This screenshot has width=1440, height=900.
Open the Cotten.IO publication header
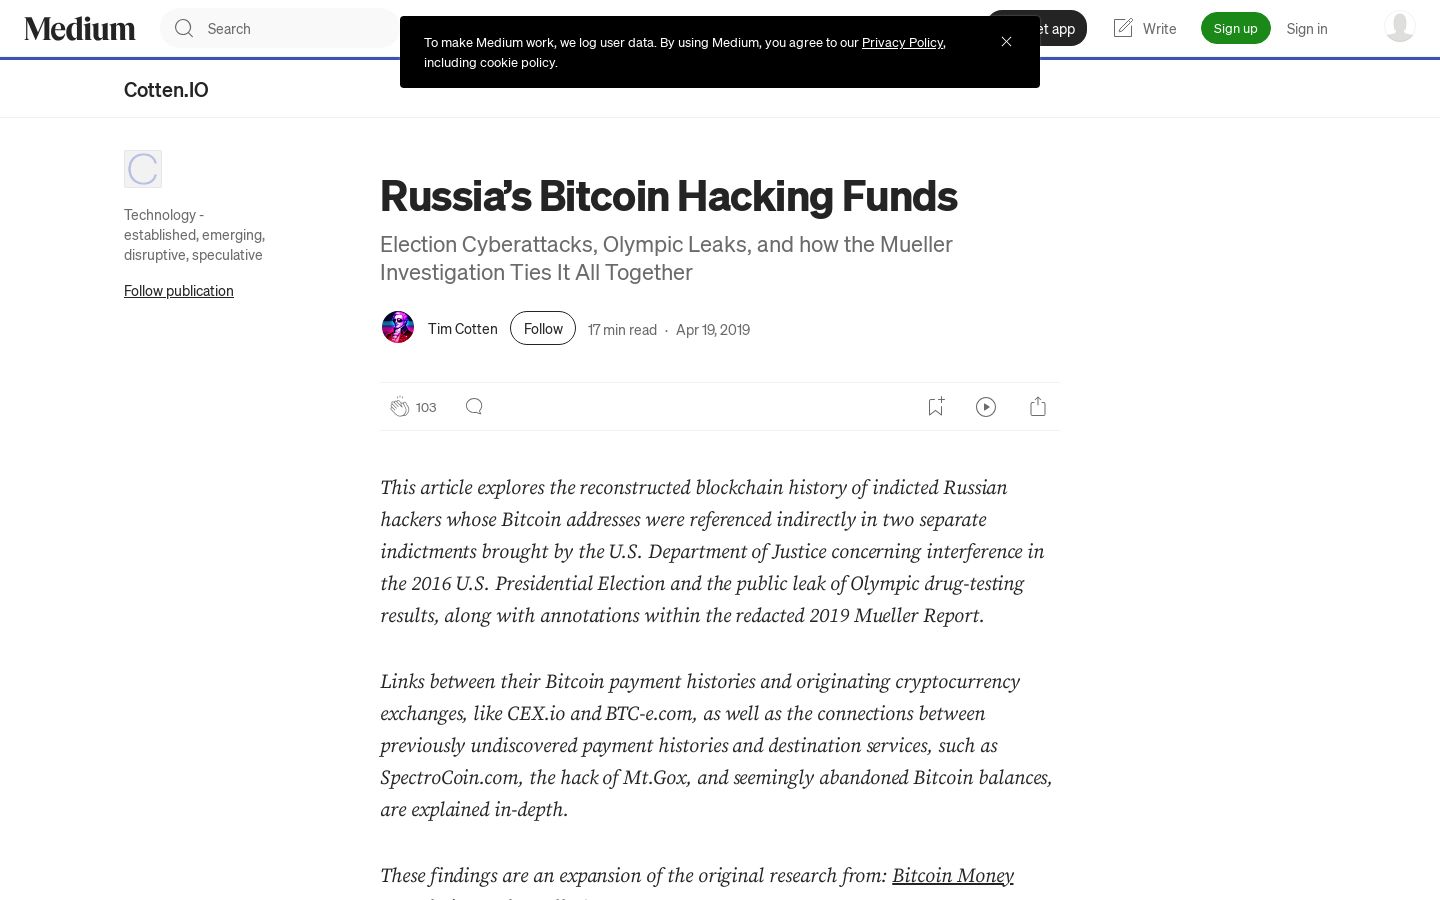tap(166, 89)
